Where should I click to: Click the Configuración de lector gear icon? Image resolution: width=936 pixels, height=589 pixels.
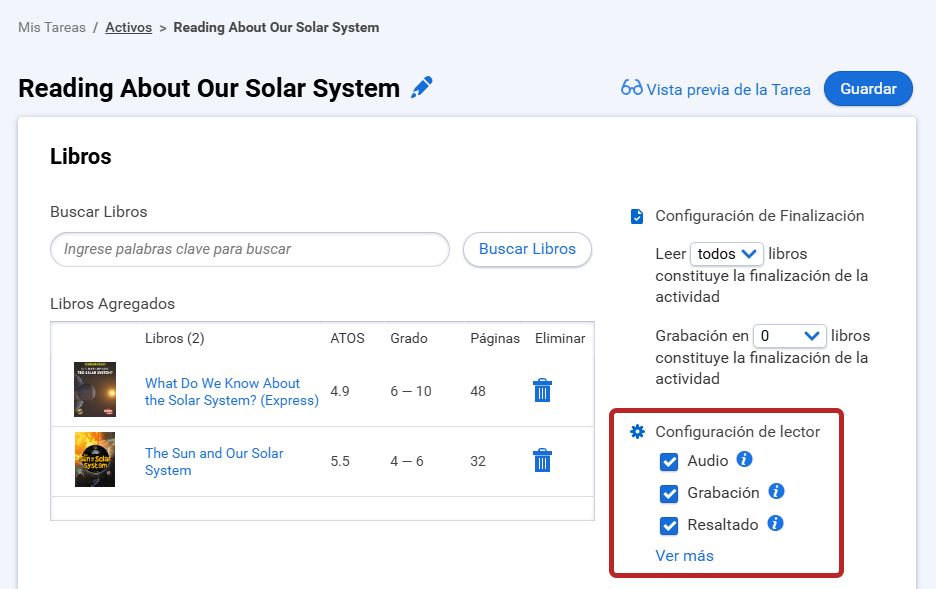(x=638, y=431)
